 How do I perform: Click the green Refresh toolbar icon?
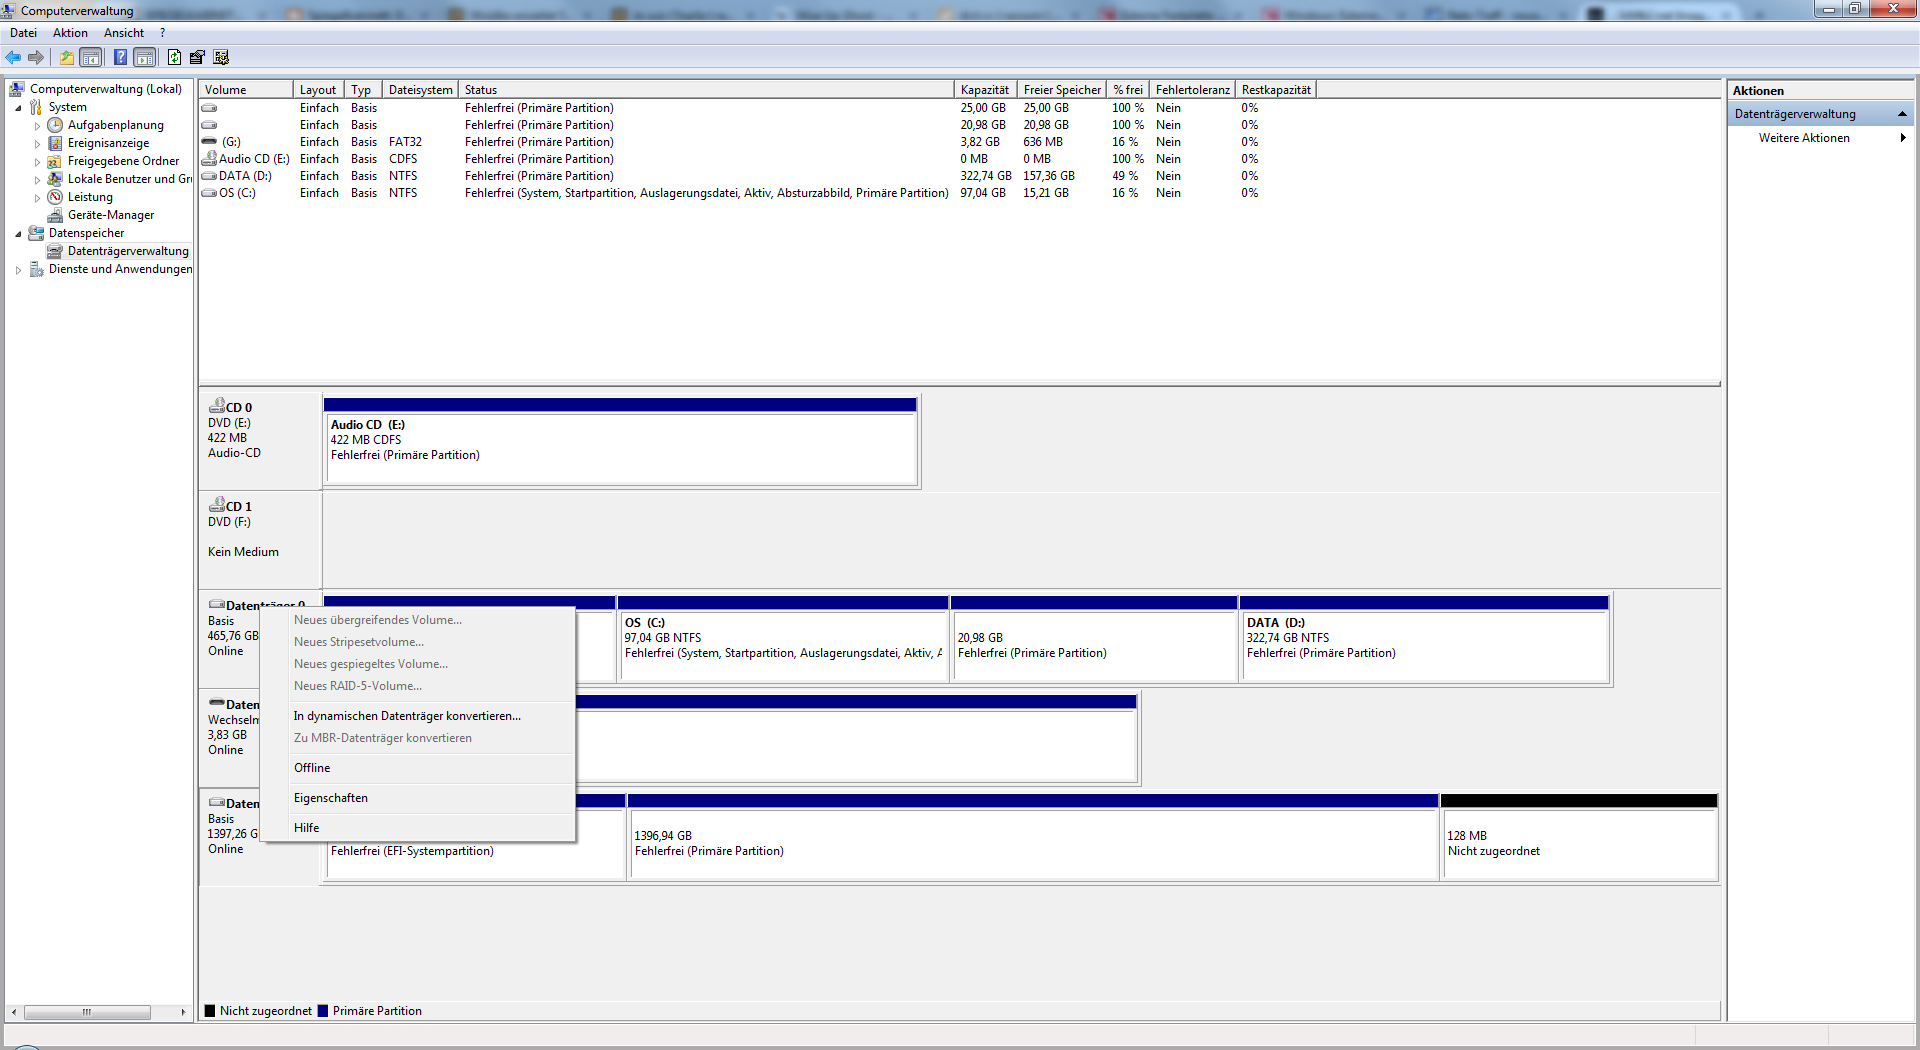[x=174, y=58]
